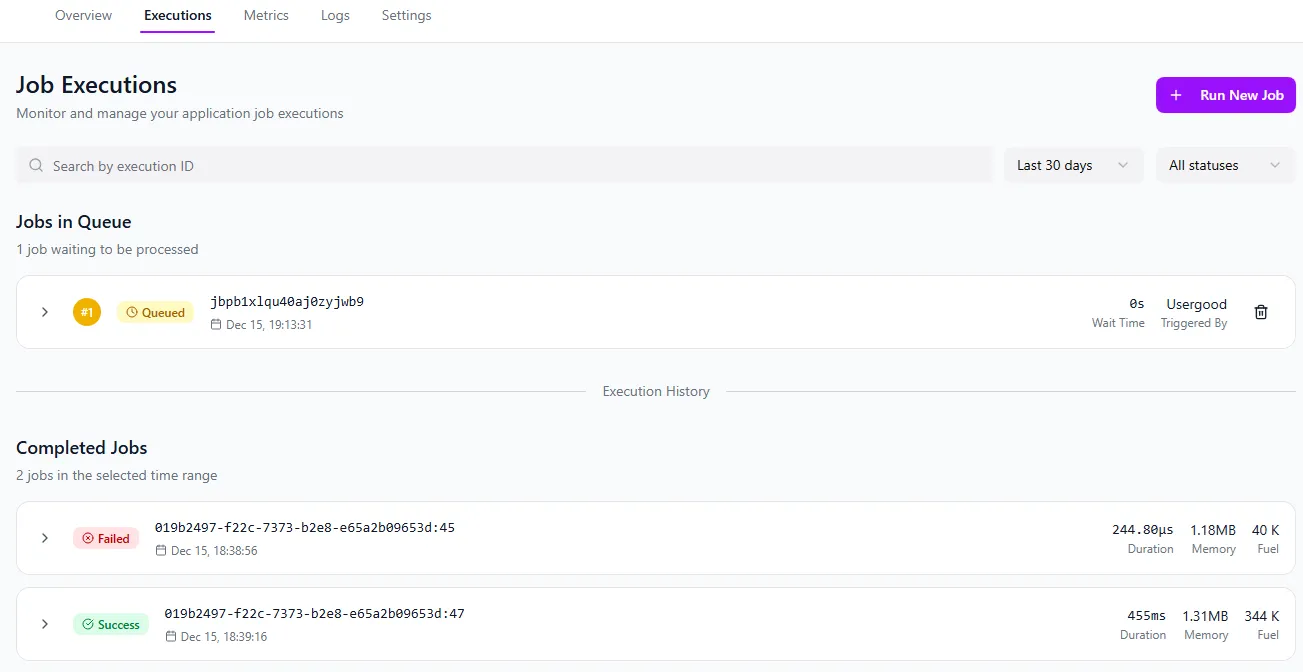Click the clock icon in the Queued badge
The width and height of the screenshot is (1303, 672).
pos(131,312)
